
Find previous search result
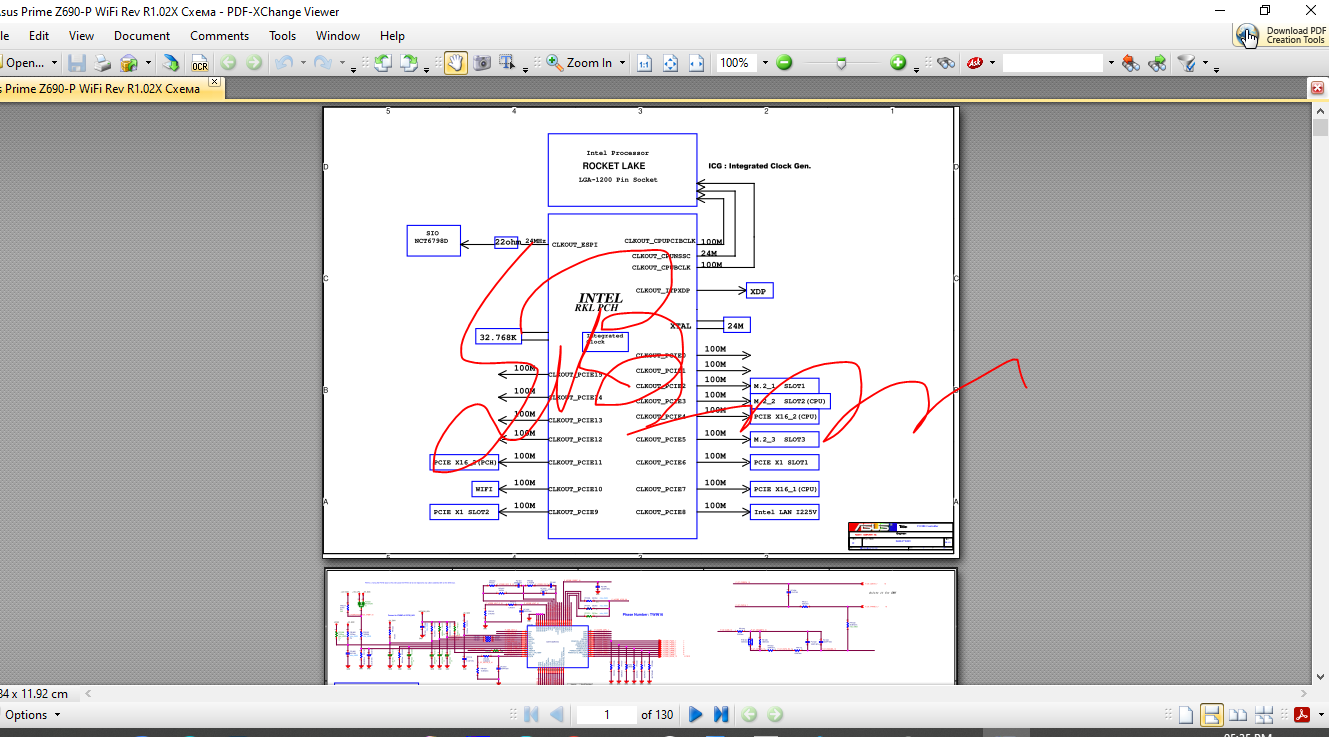[1131, 63]
